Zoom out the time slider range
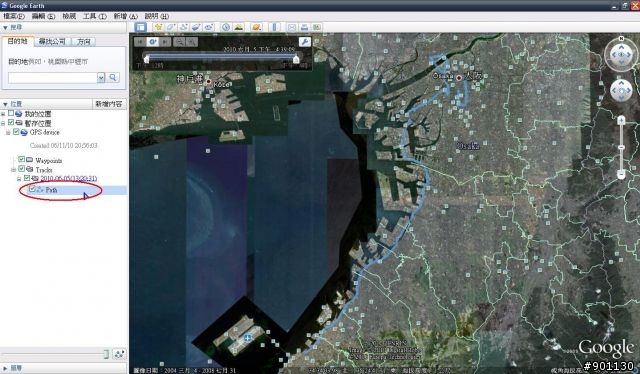 (x=179, y=42)
